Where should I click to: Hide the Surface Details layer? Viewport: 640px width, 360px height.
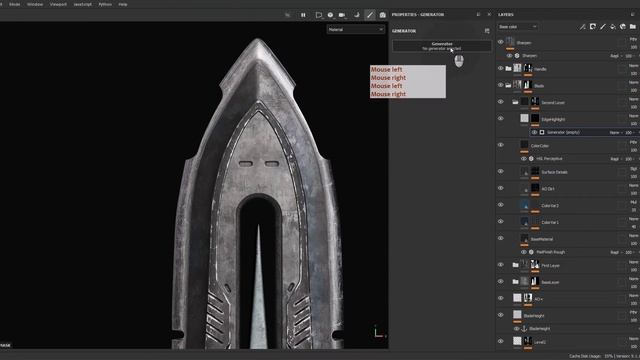(x=500, y=172)
